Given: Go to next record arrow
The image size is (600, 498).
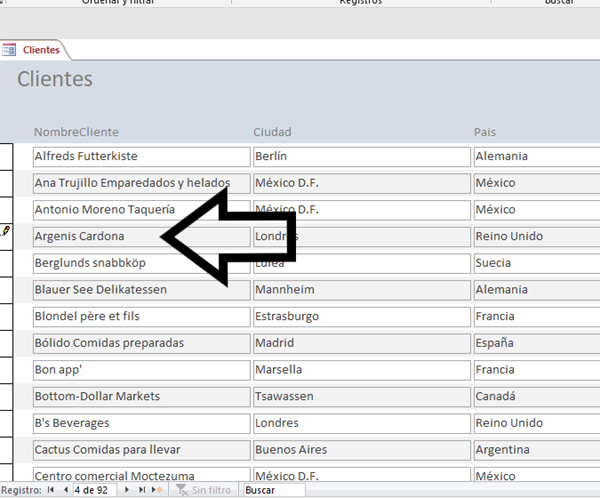Looking at the screenshot, I should [127, 490].
